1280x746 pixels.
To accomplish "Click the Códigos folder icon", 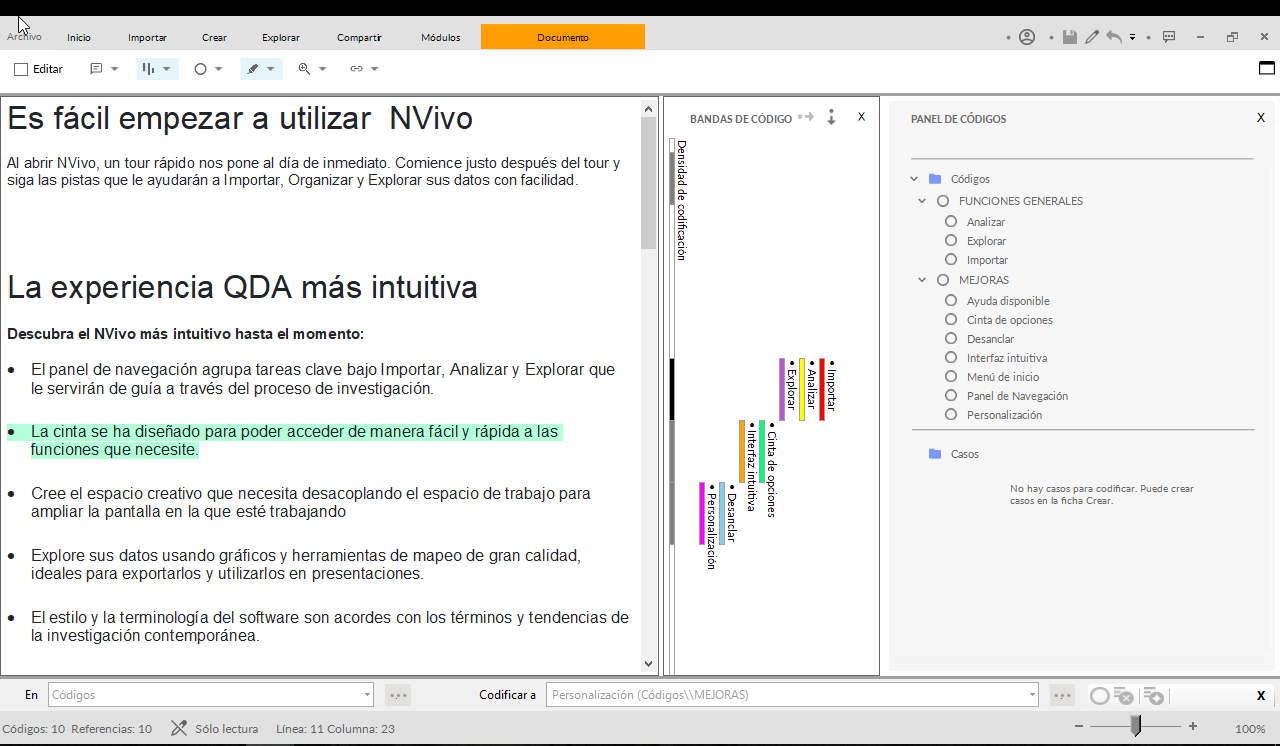I will (x=935, y=179).
